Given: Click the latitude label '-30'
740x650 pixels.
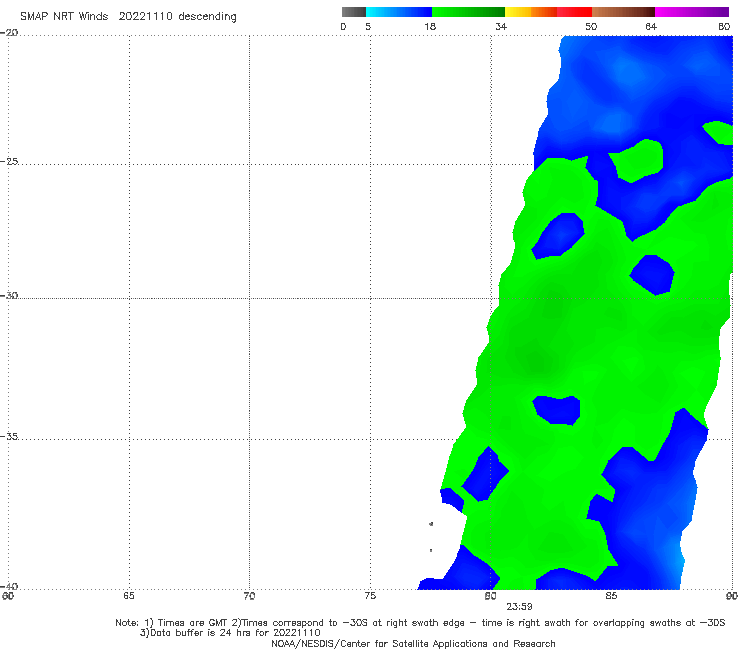Looking at the screenshot, I should [x=10, y=295].
